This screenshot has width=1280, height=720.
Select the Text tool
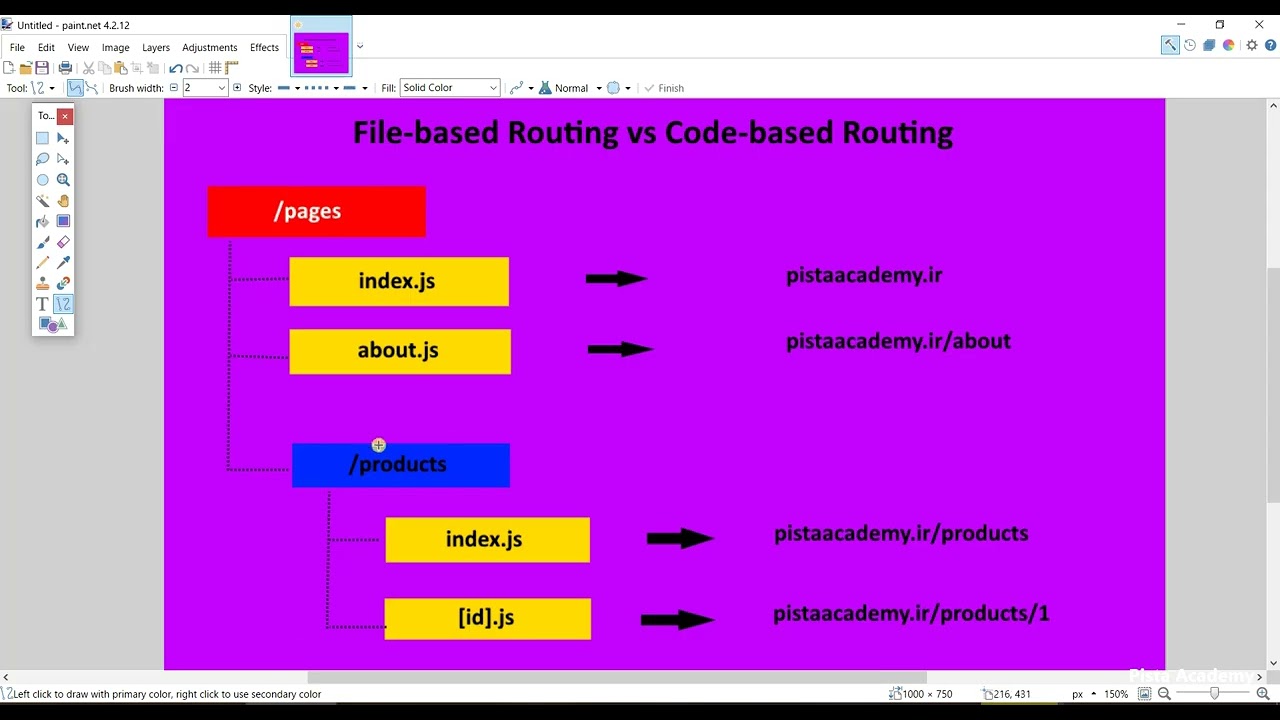click(x=42, y=304)
